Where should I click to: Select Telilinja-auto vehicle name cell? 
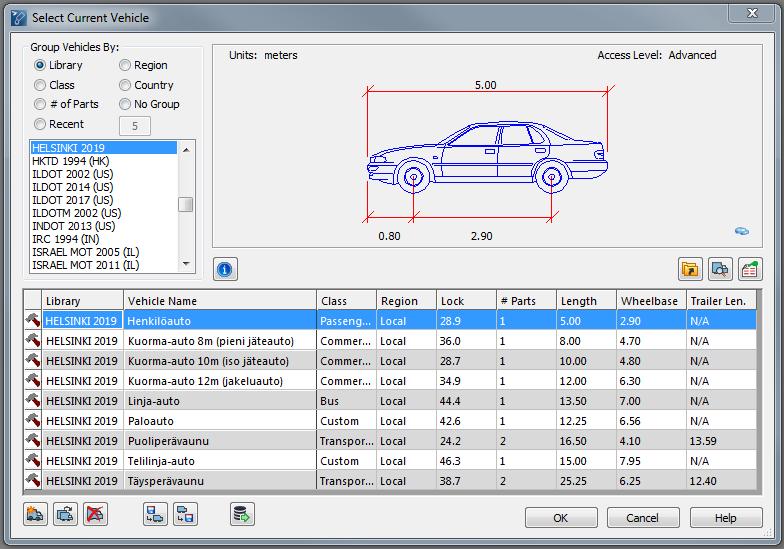coord(220,460)
